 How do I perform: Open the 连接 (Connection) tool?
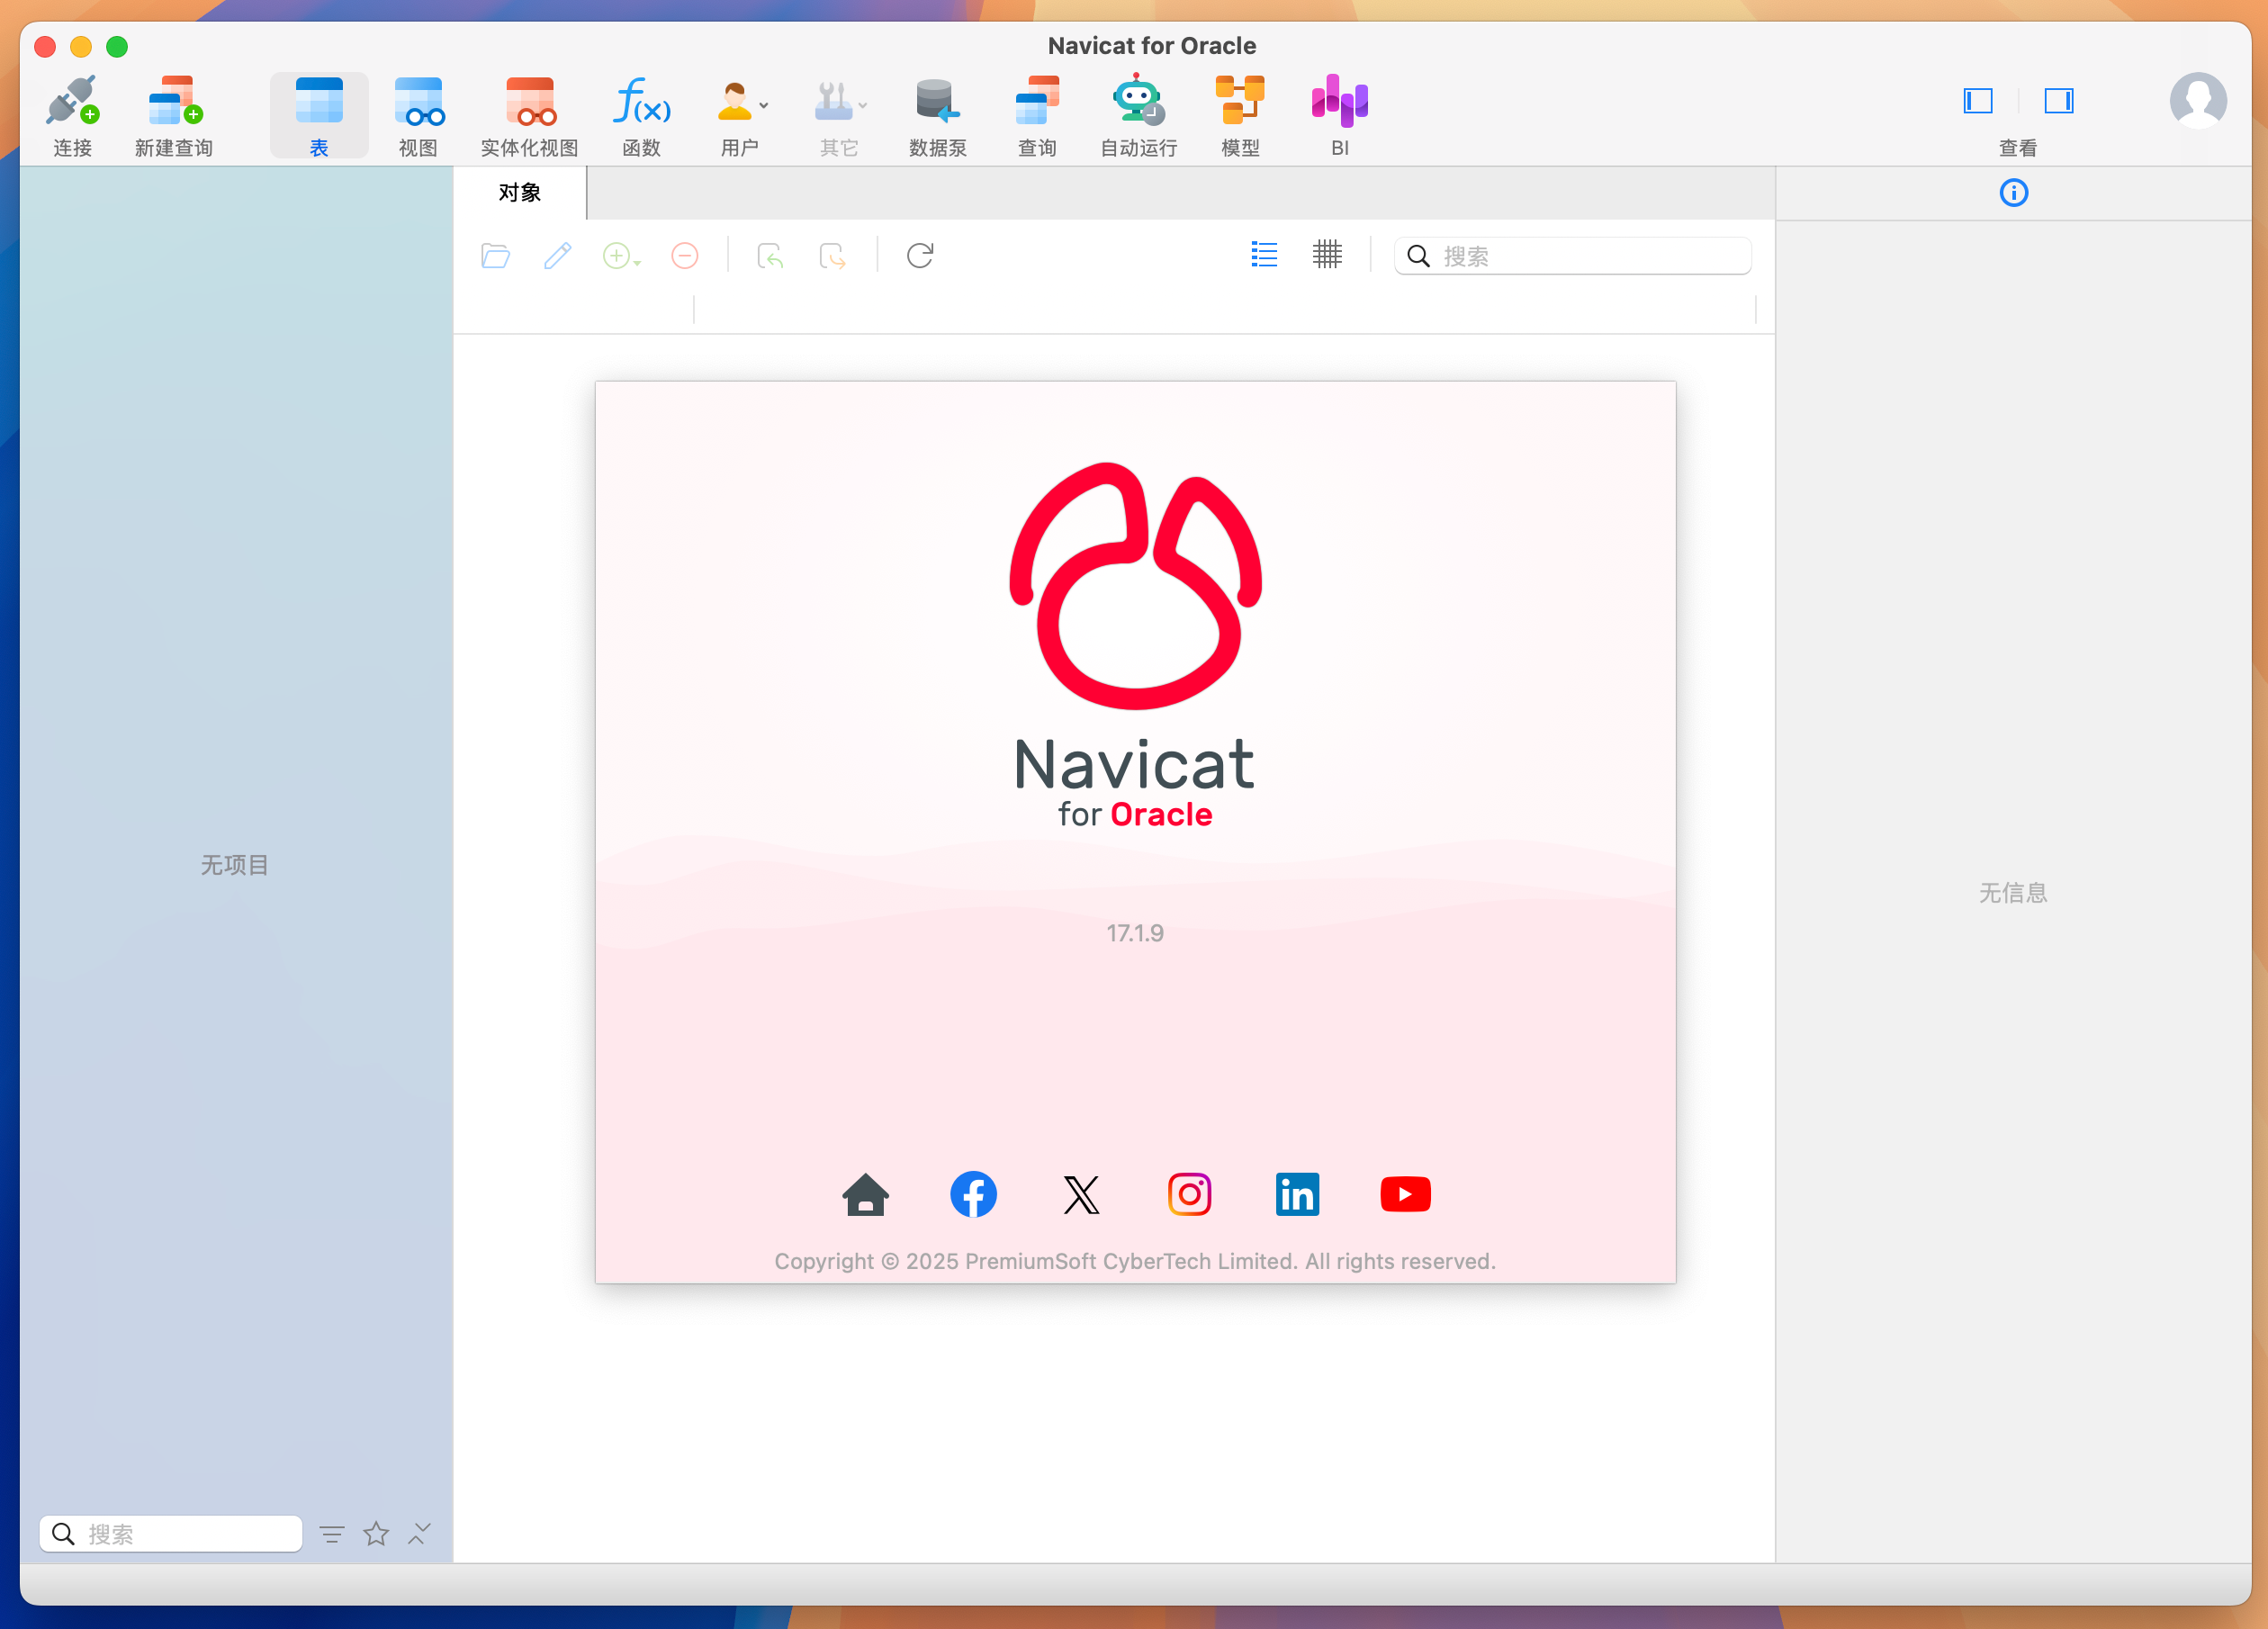[72, 112]
